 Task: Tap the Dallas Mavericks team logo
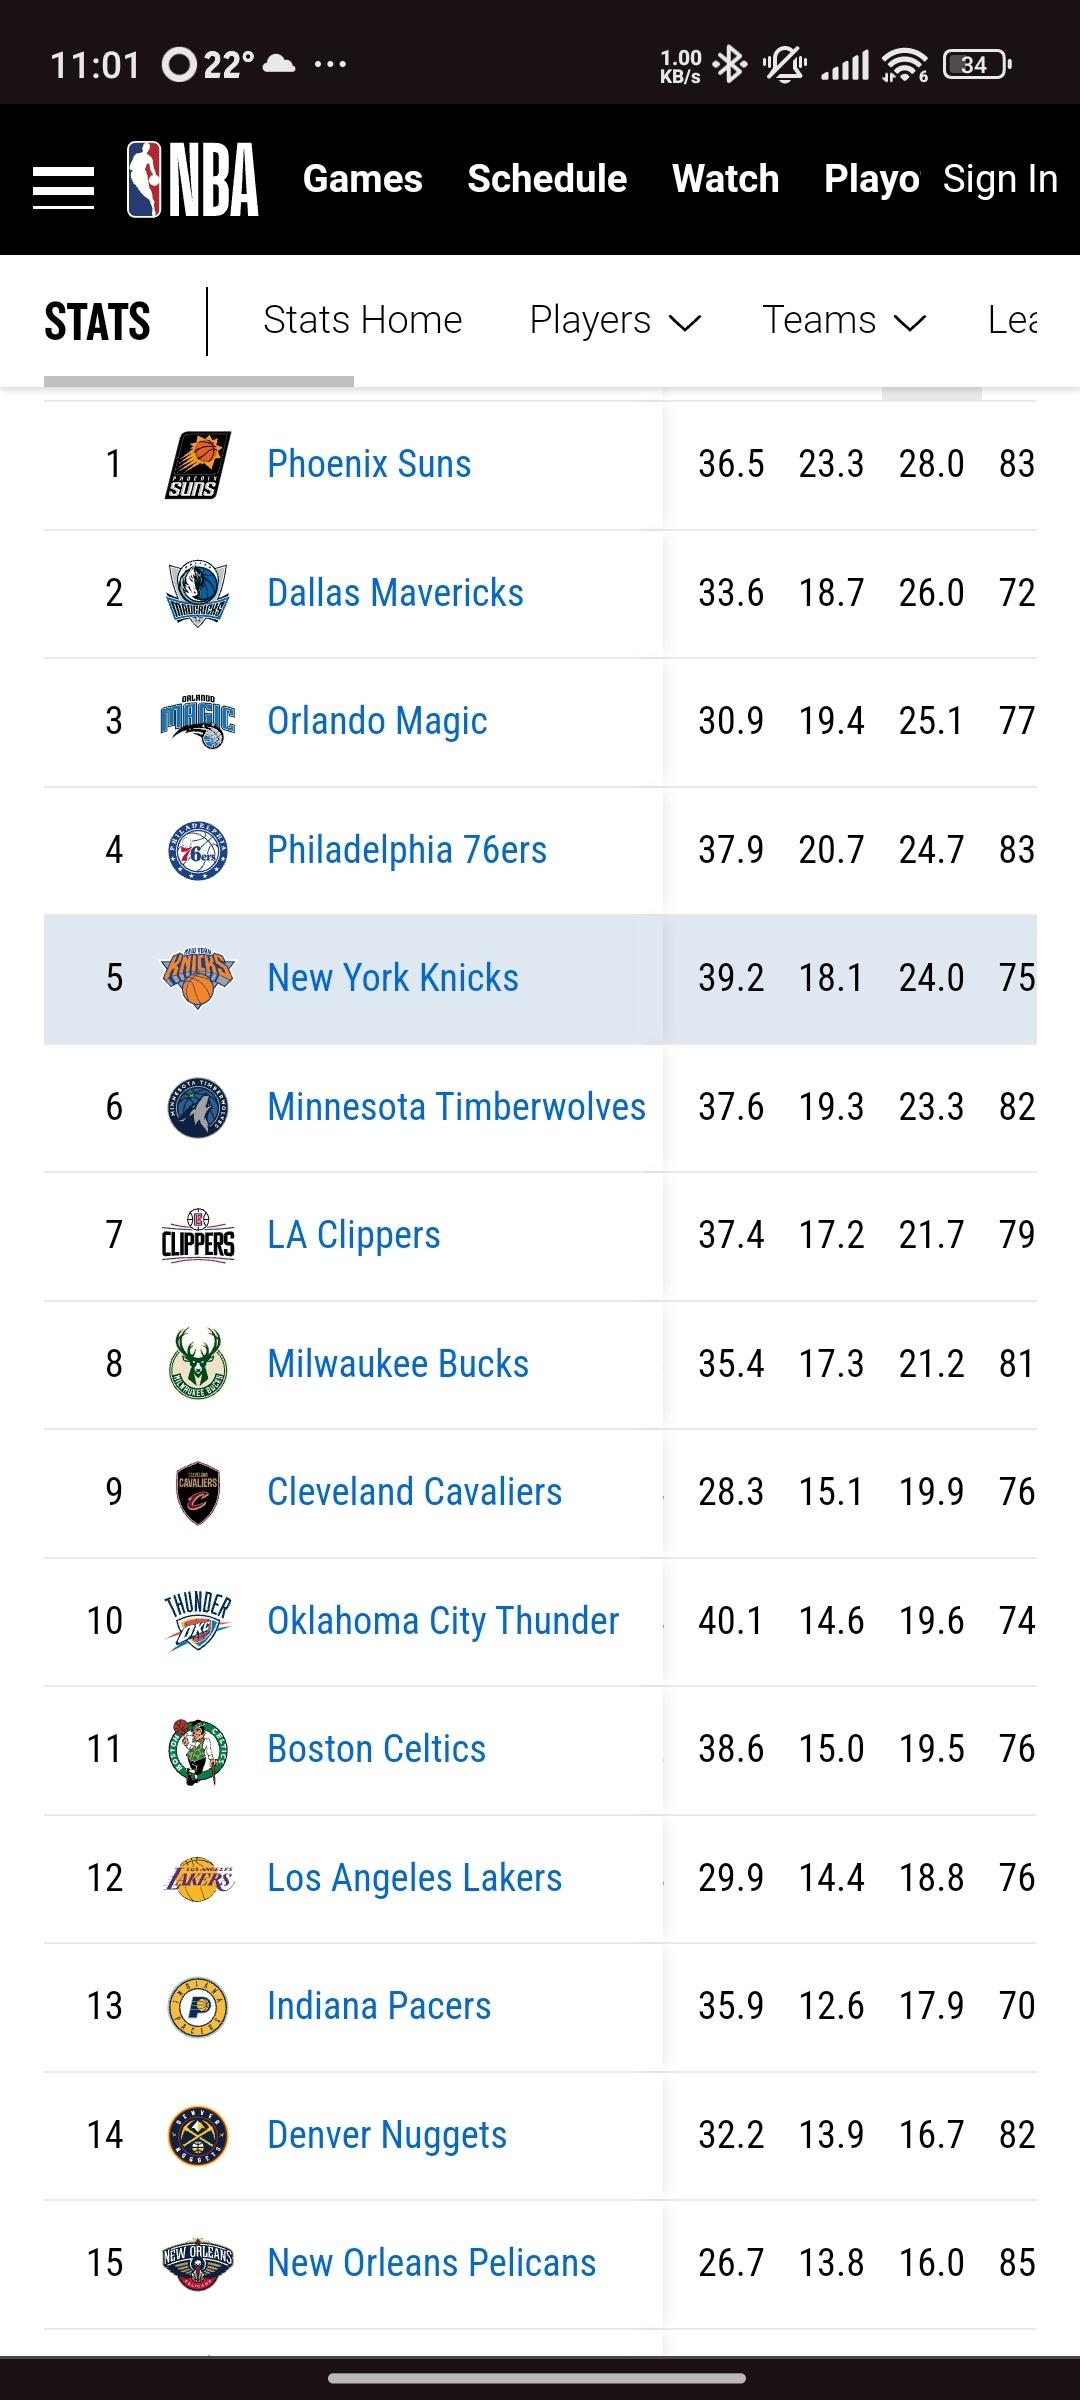(x=198, y=594)
